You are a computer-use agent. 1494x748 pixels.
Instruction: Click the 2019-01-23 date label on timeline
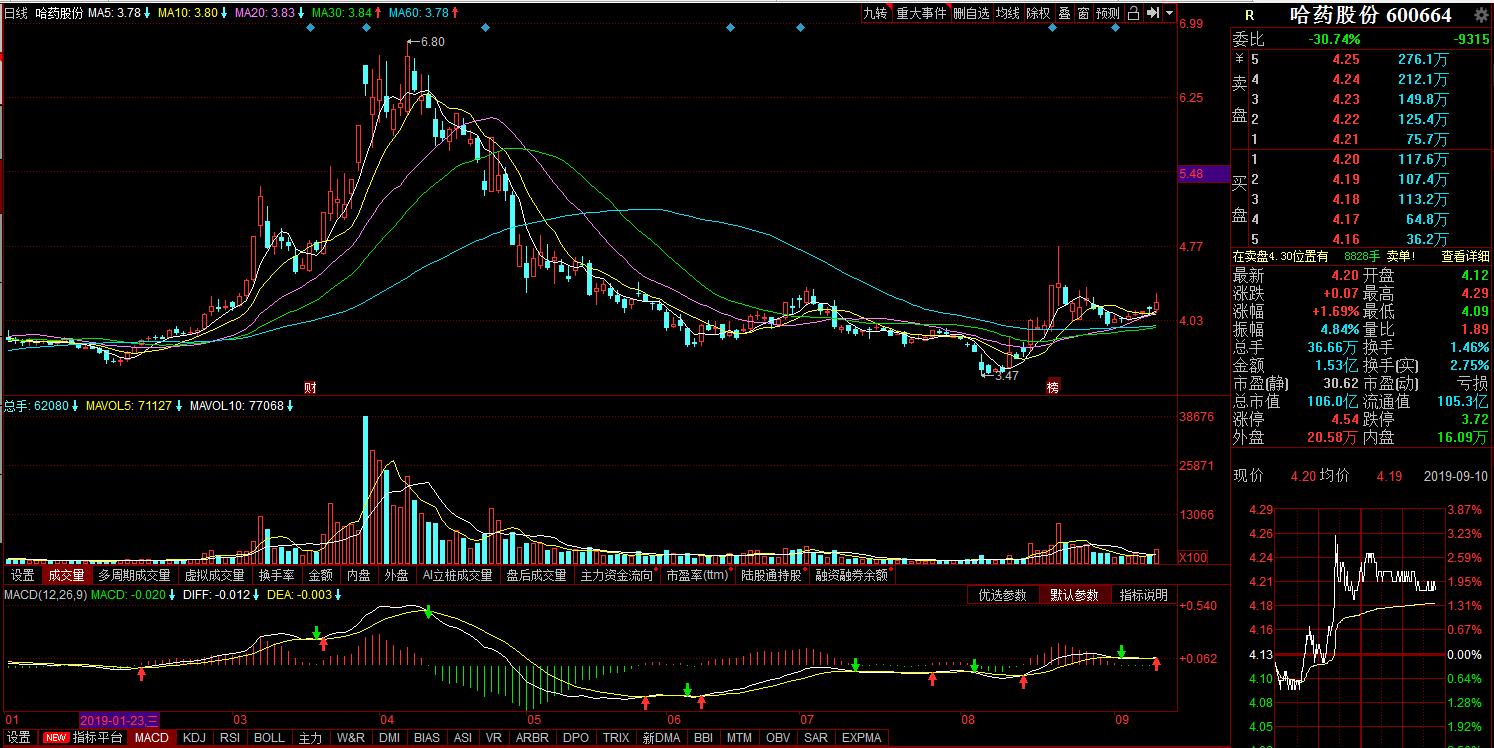(119, 720)
